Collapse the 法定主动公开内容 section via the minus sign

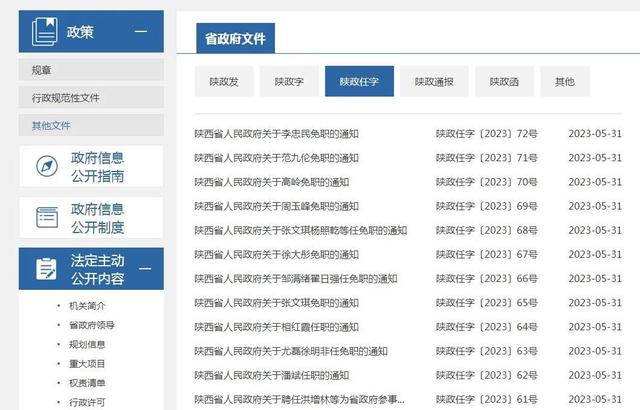point(145,269)
